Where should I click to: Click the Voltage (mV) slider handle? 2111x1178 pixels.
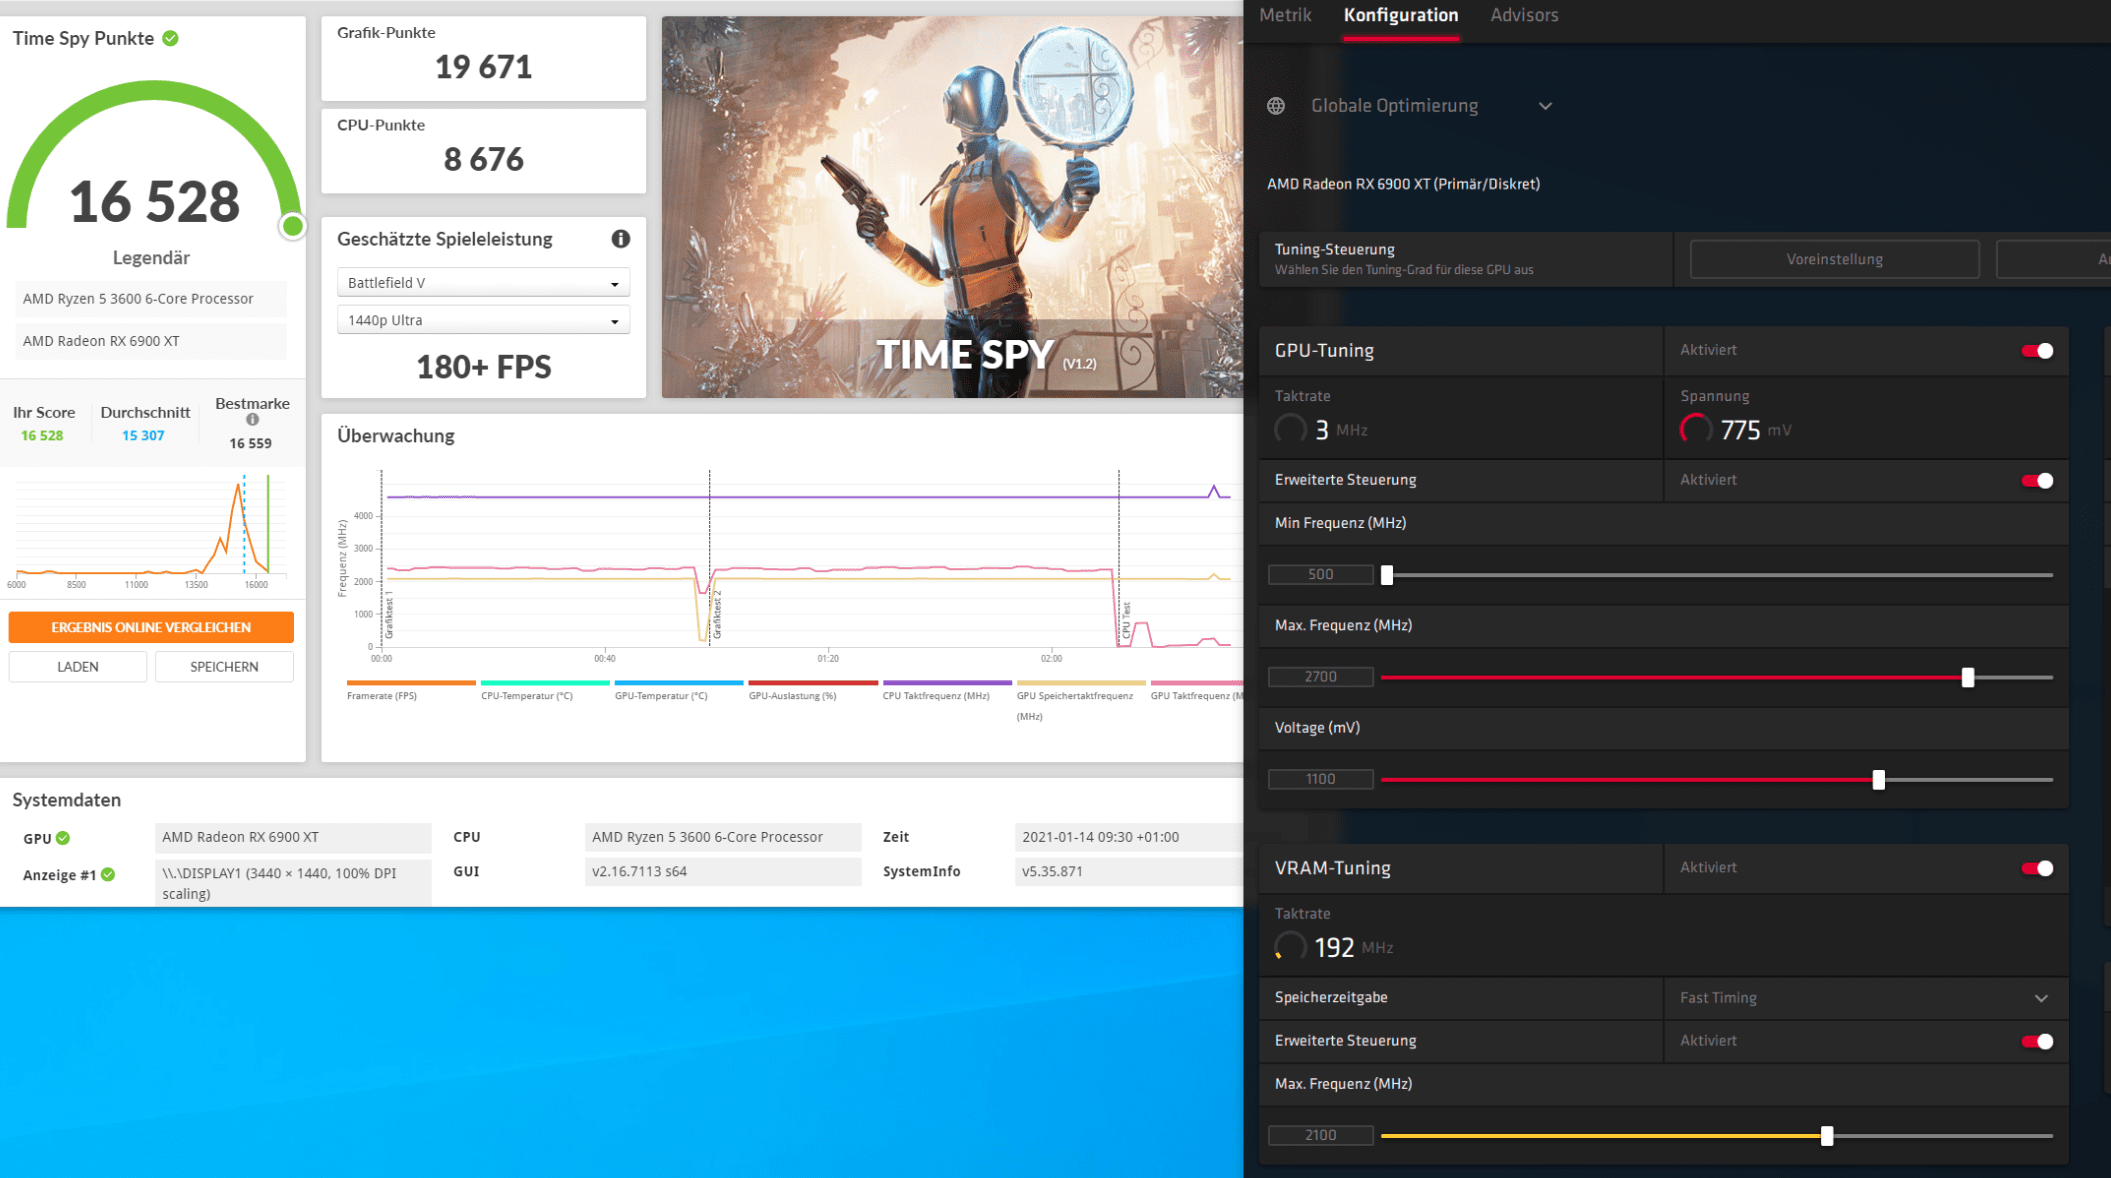pos(1879,780)
